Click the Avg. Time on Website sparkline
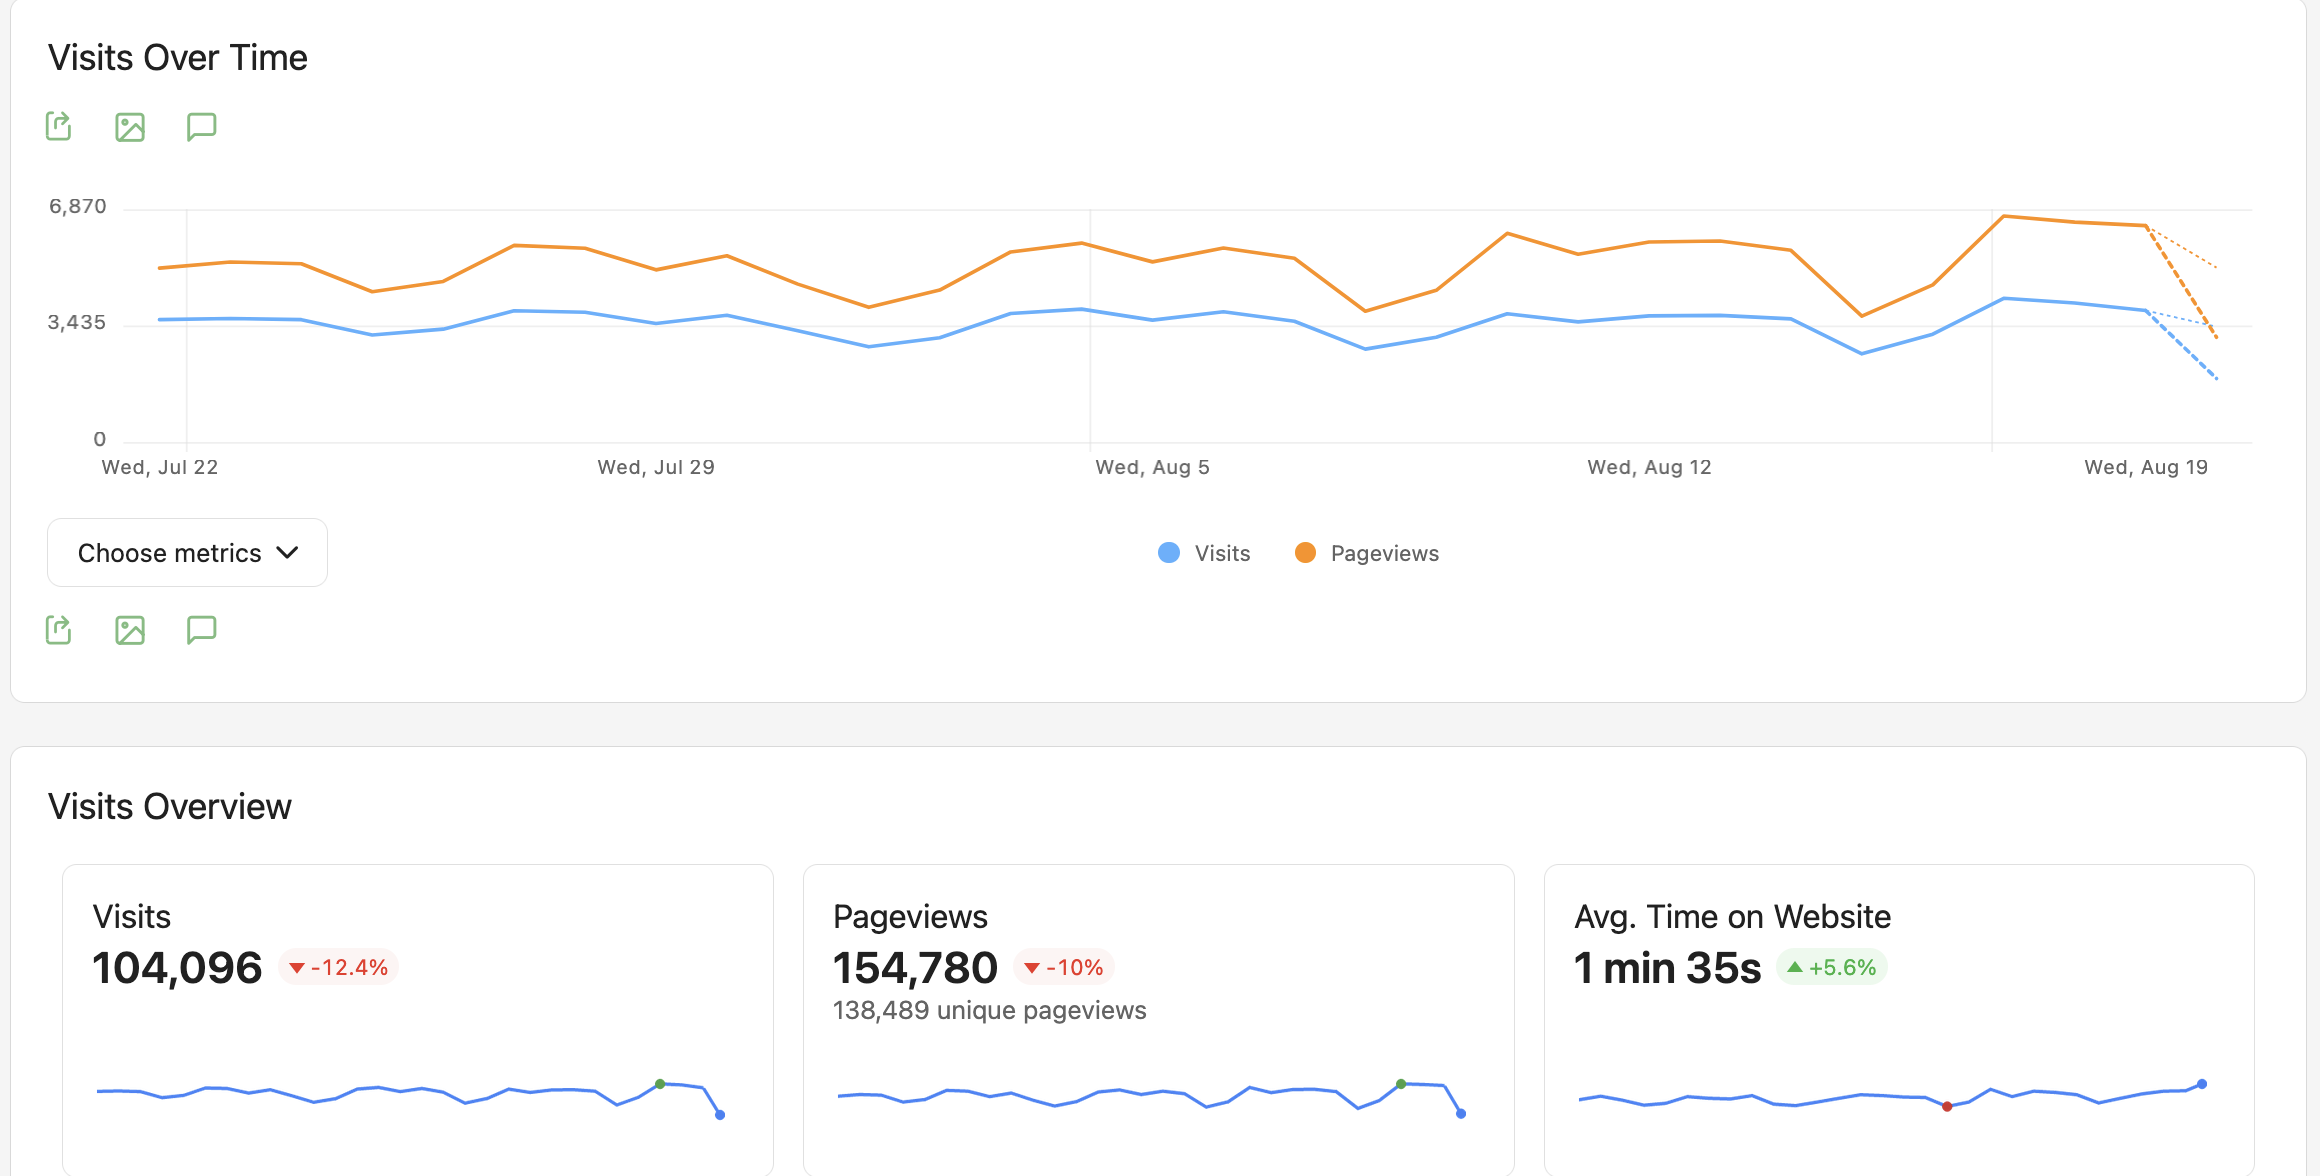The width and height of the screenshot is (2320, 1176). (1892, 1095)
